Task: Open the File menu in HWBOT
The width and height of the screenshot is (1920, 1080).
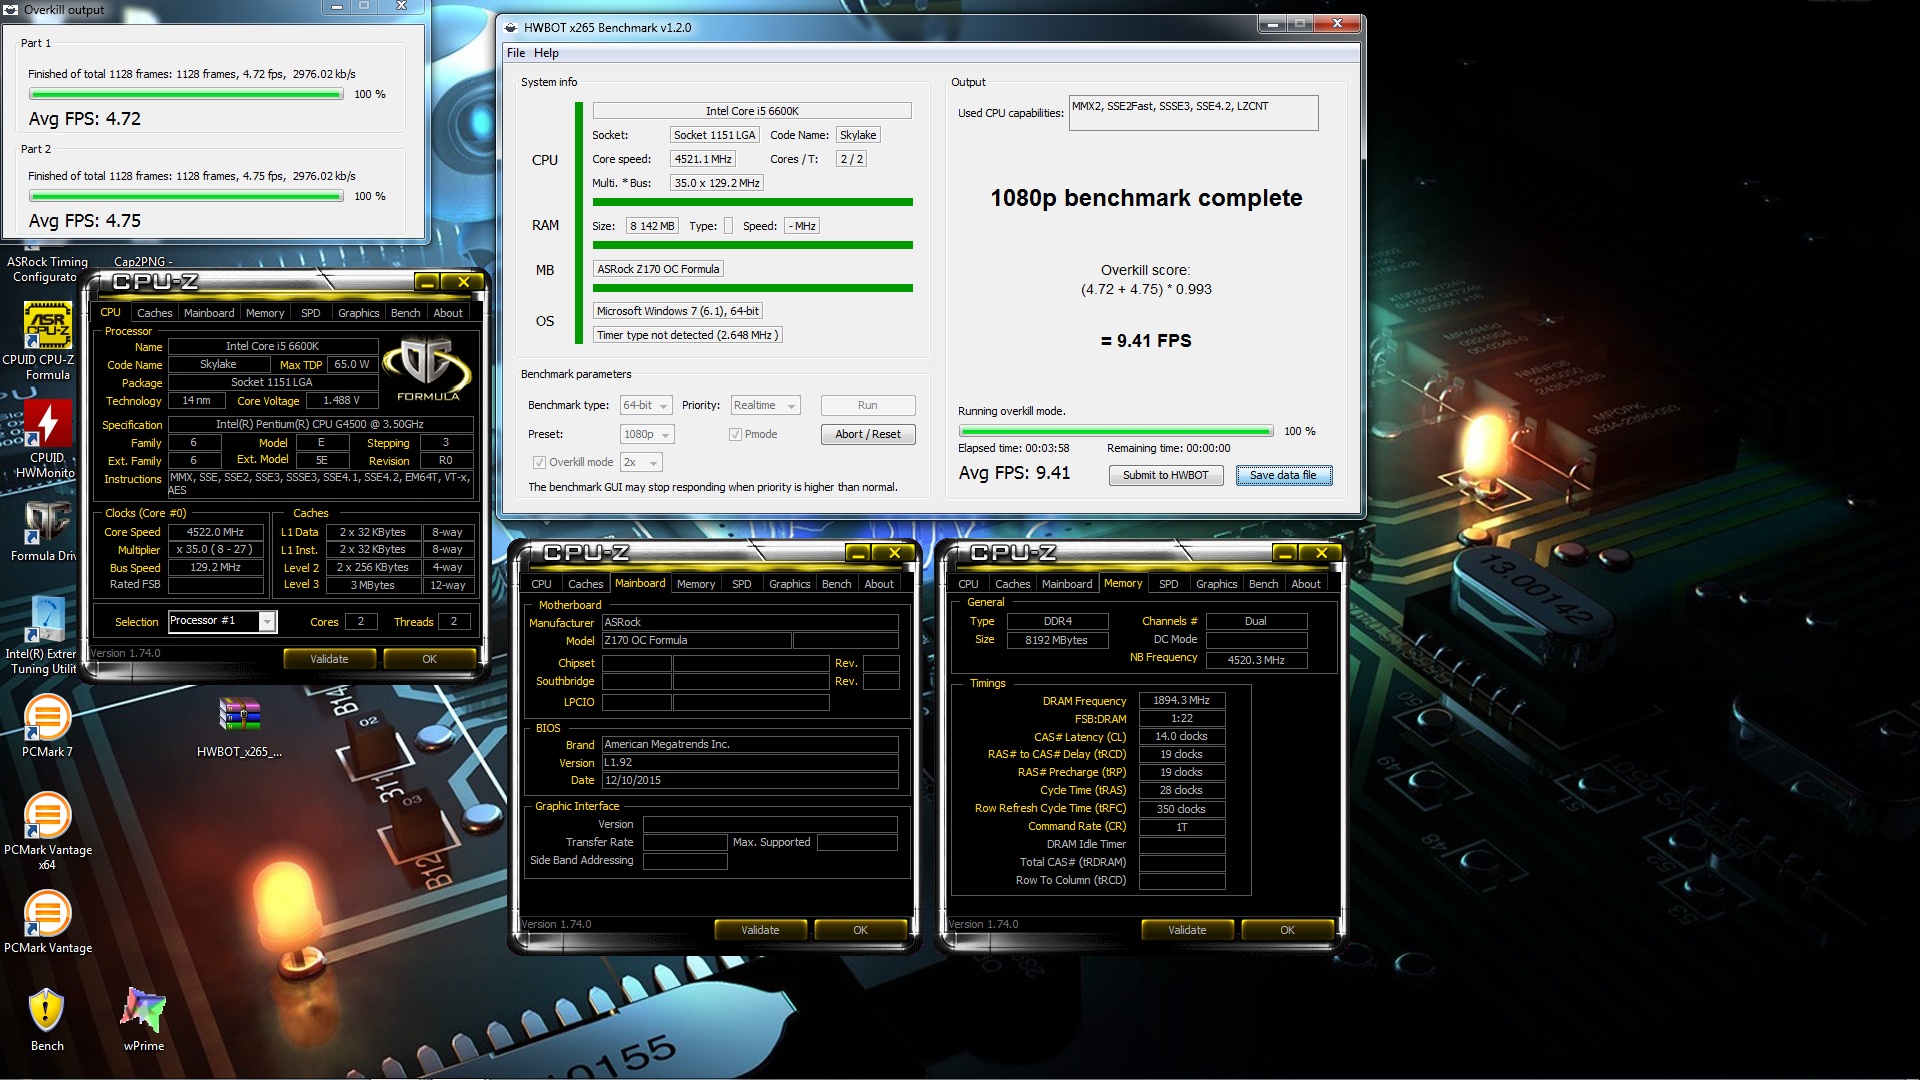Action: pyautogui.click(x=516, y=53)
